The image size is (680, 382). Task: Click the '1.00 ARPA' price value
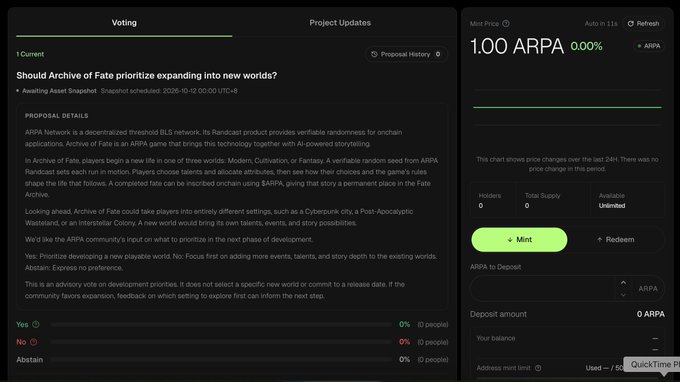[517, 46]
